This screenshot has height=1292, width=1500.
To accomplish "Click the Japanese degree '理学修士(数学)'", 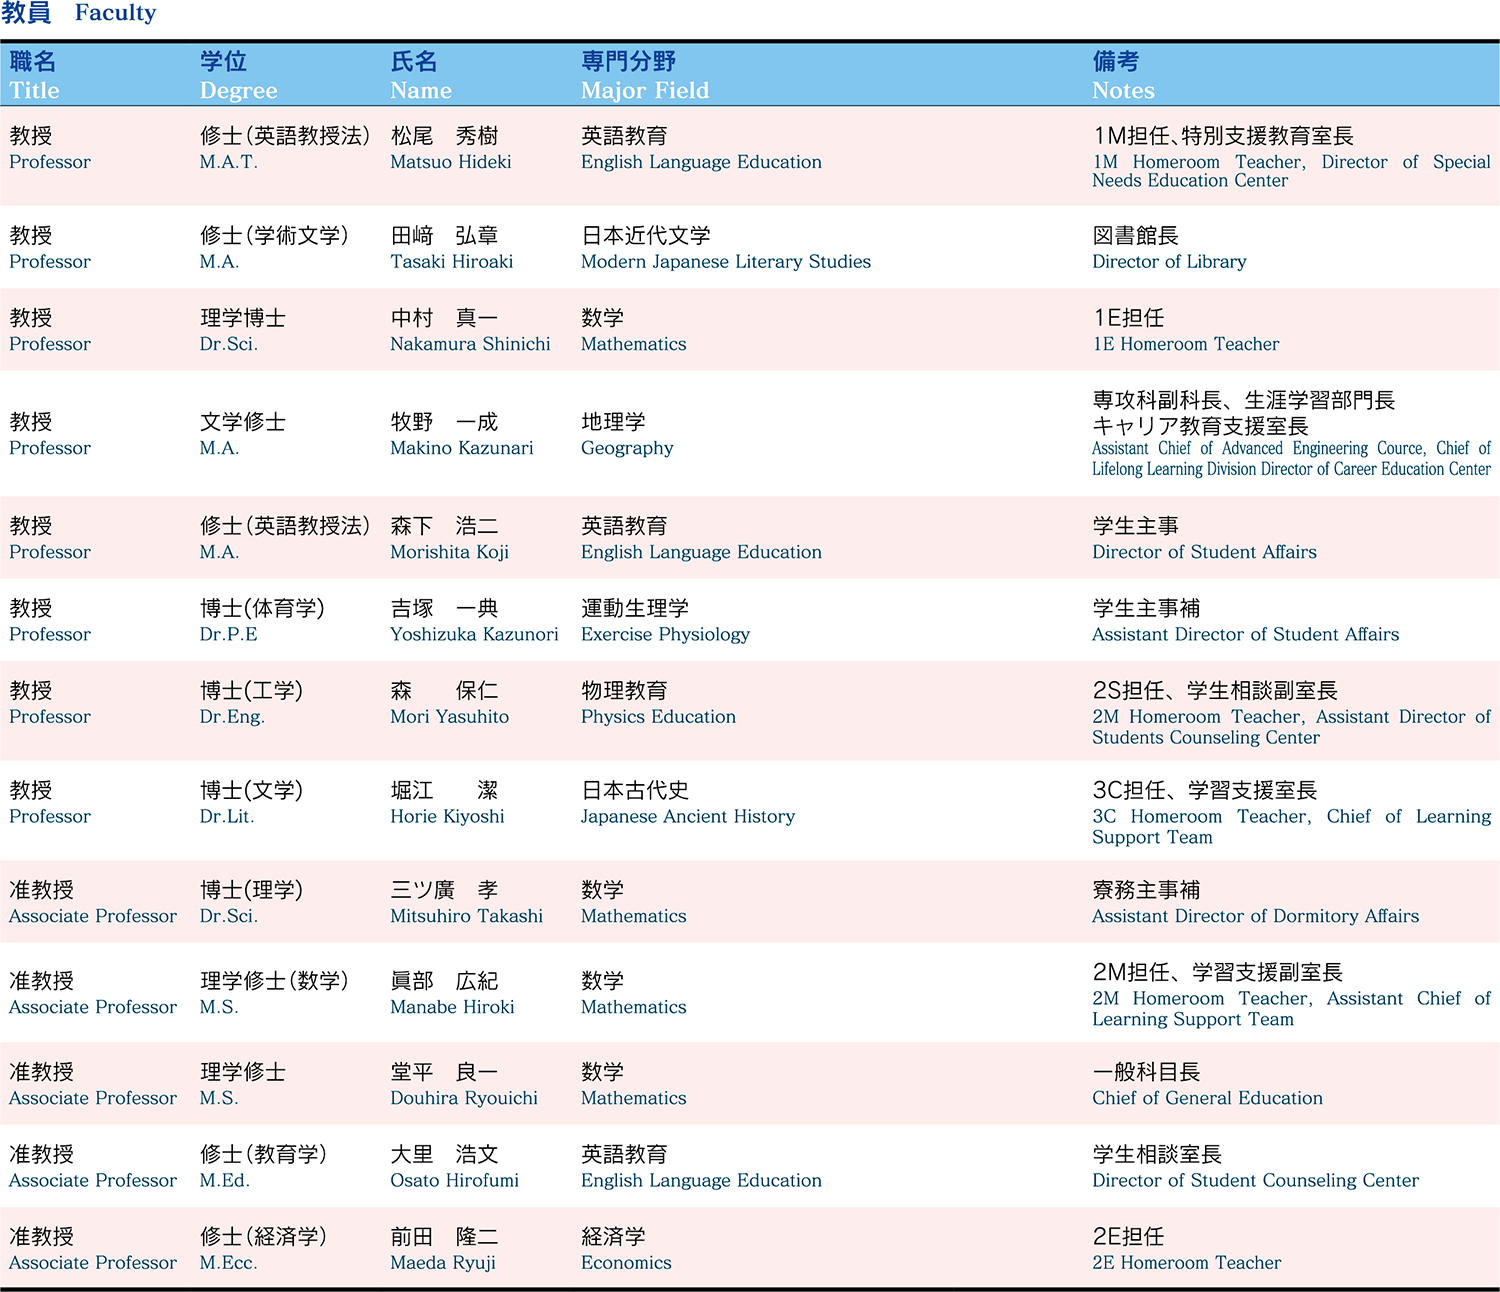I will [x=275, y=981].
